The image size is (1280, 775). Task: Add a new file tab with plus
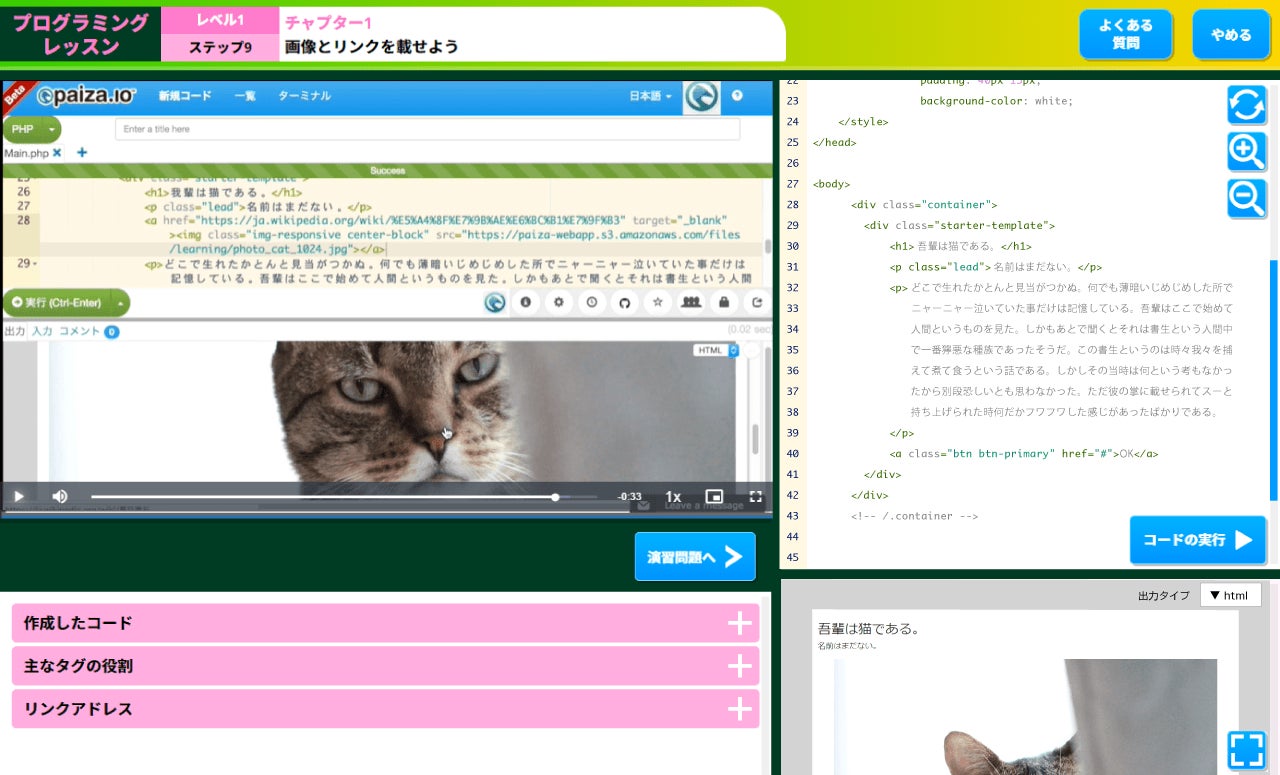tap(82, 153)
